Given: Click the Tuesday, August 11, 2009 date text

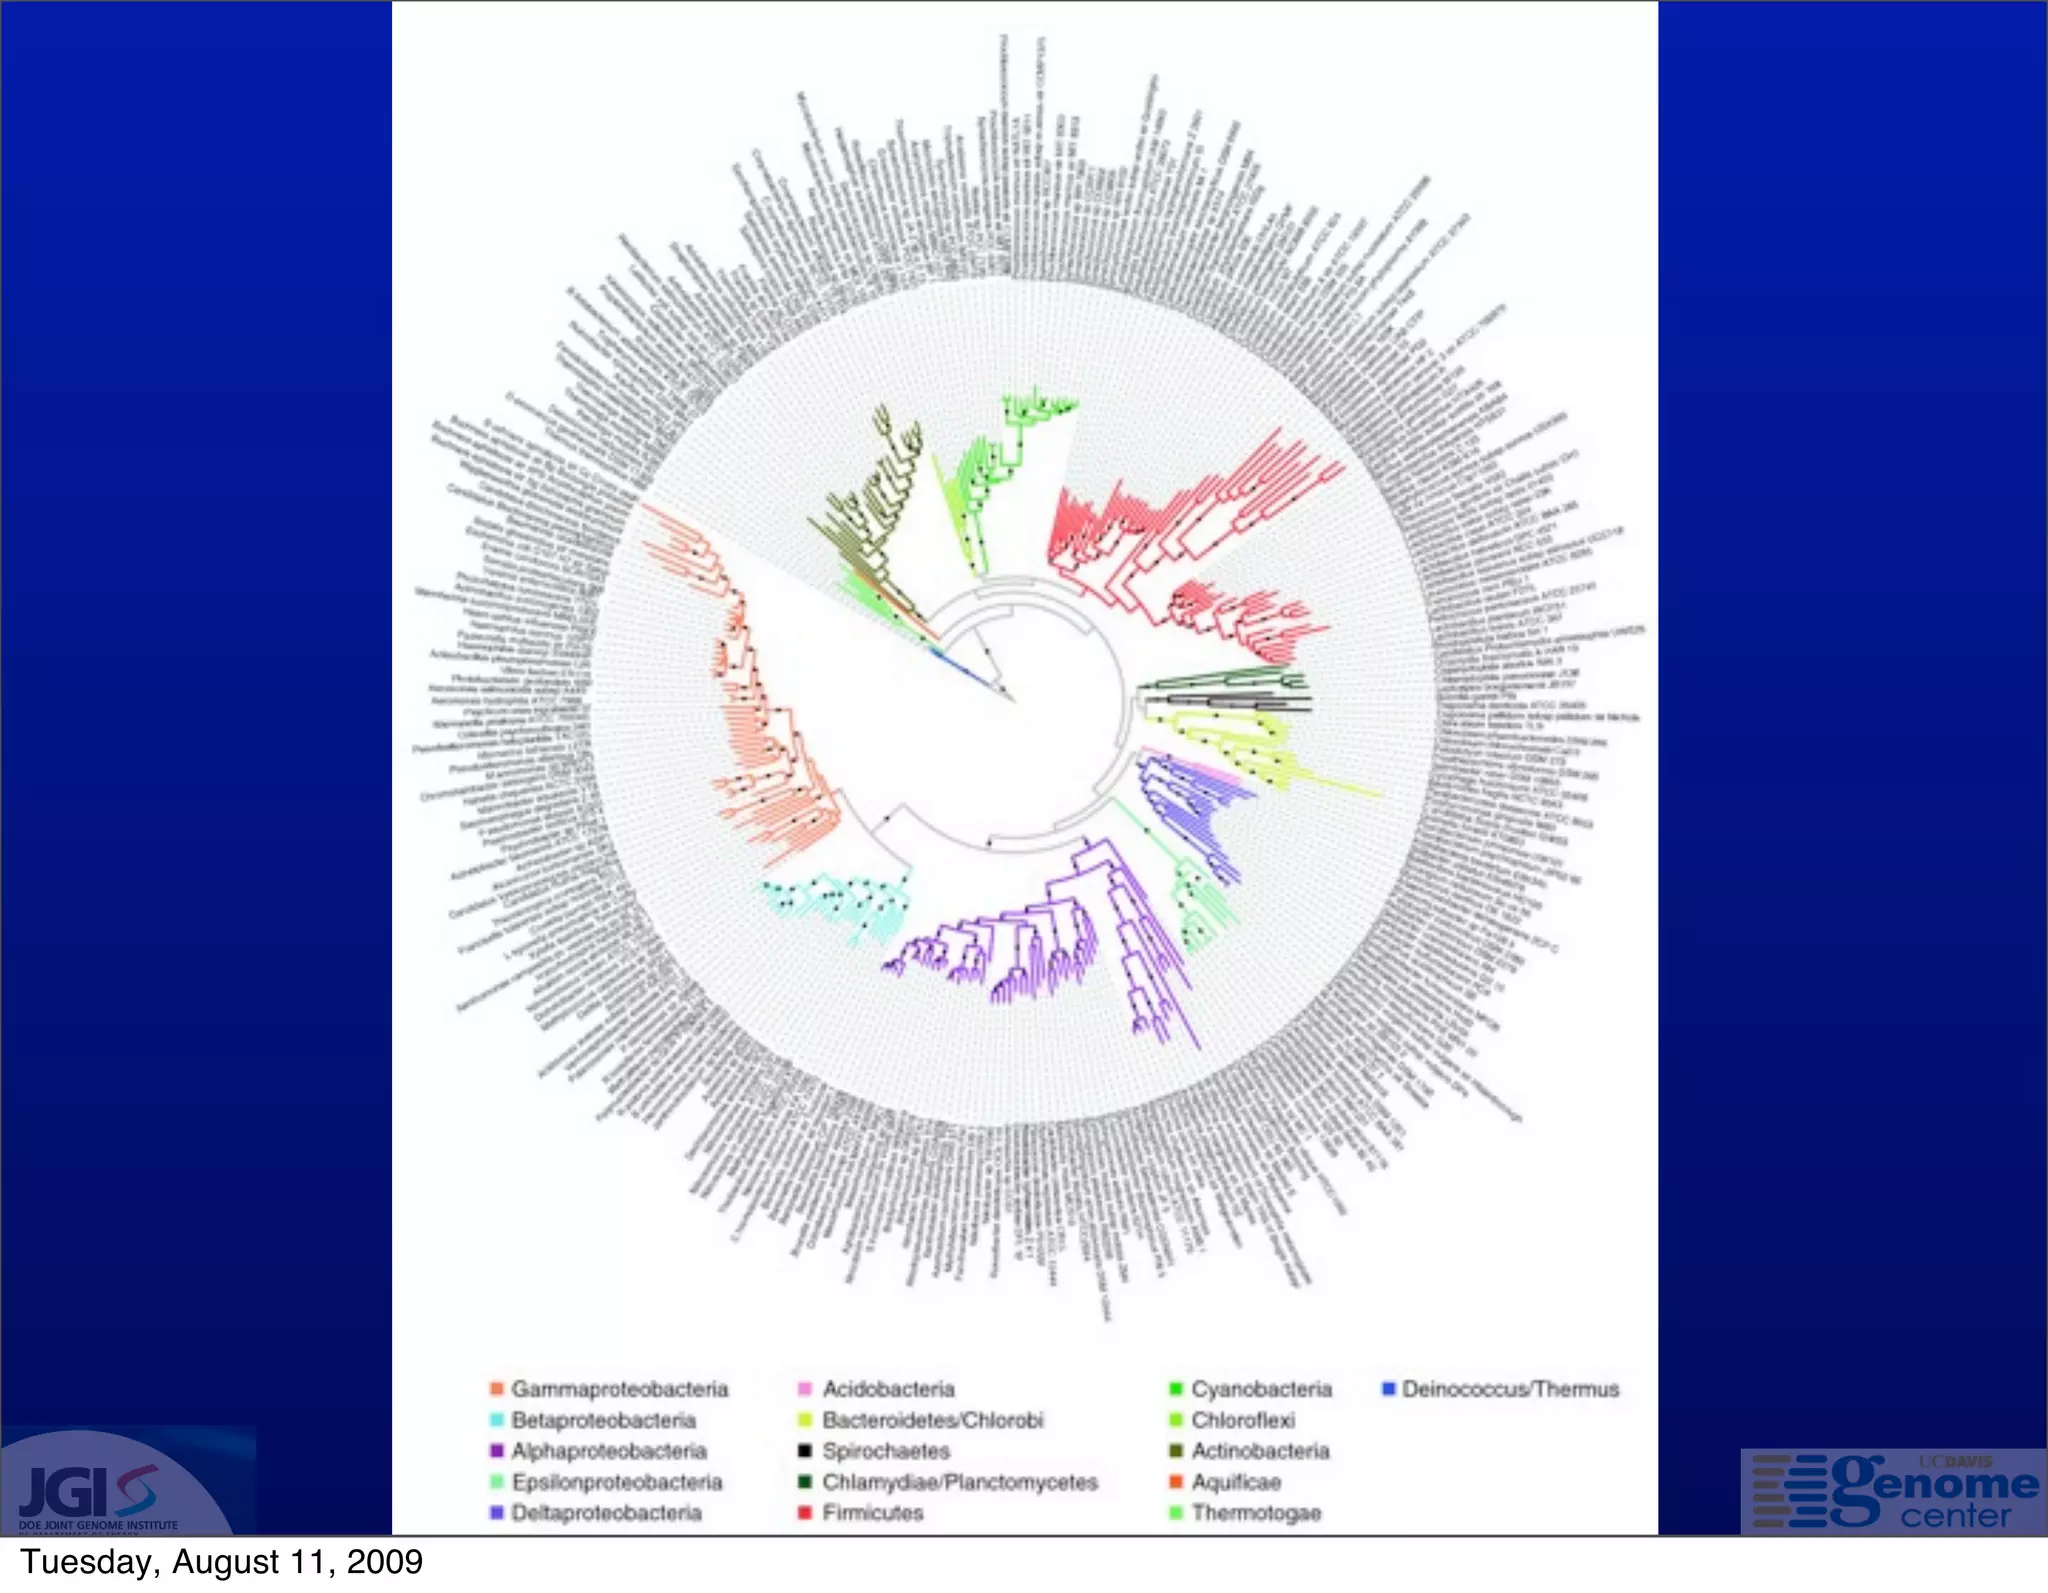Looking at the screenshot, I should pyautogui.click(x=222, y=1563).
